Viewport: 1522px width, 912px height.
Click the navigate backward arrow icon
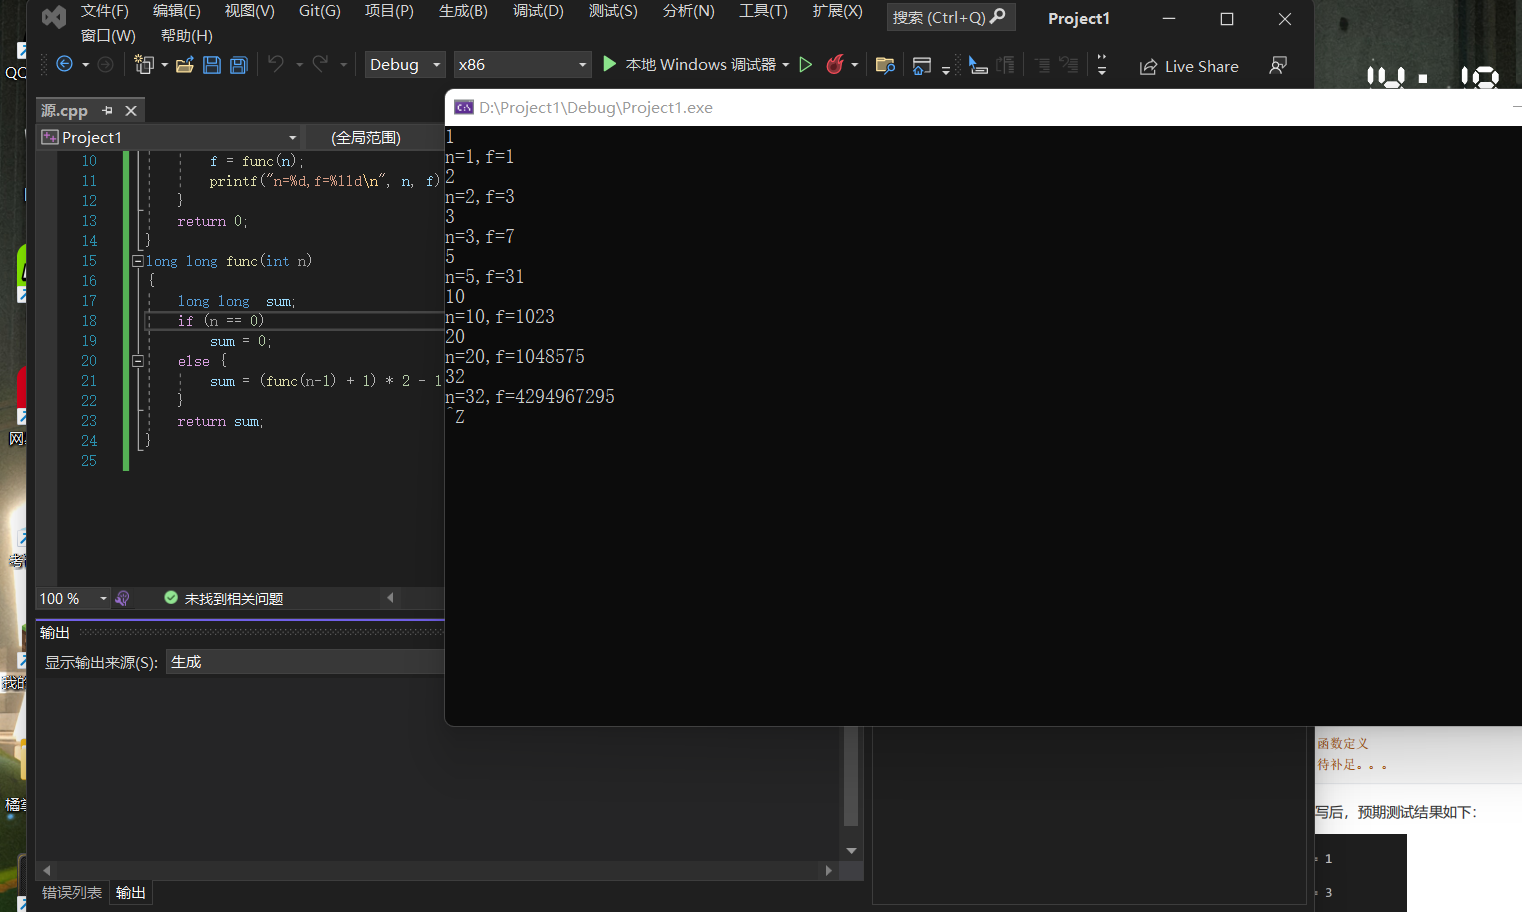(x=65, y=65)
